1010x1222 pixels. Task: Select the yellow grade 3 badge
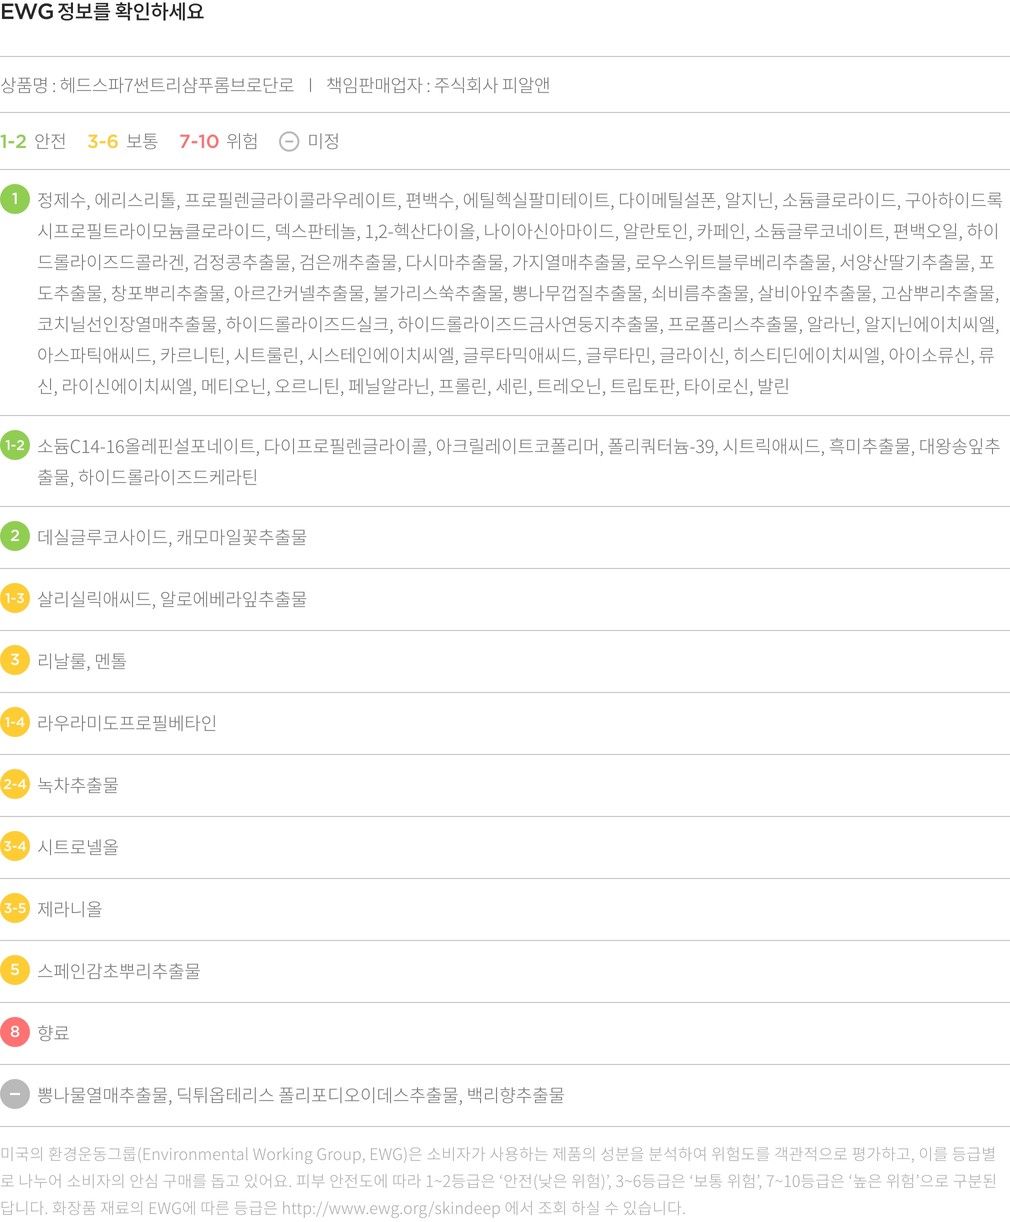point(15,660)
